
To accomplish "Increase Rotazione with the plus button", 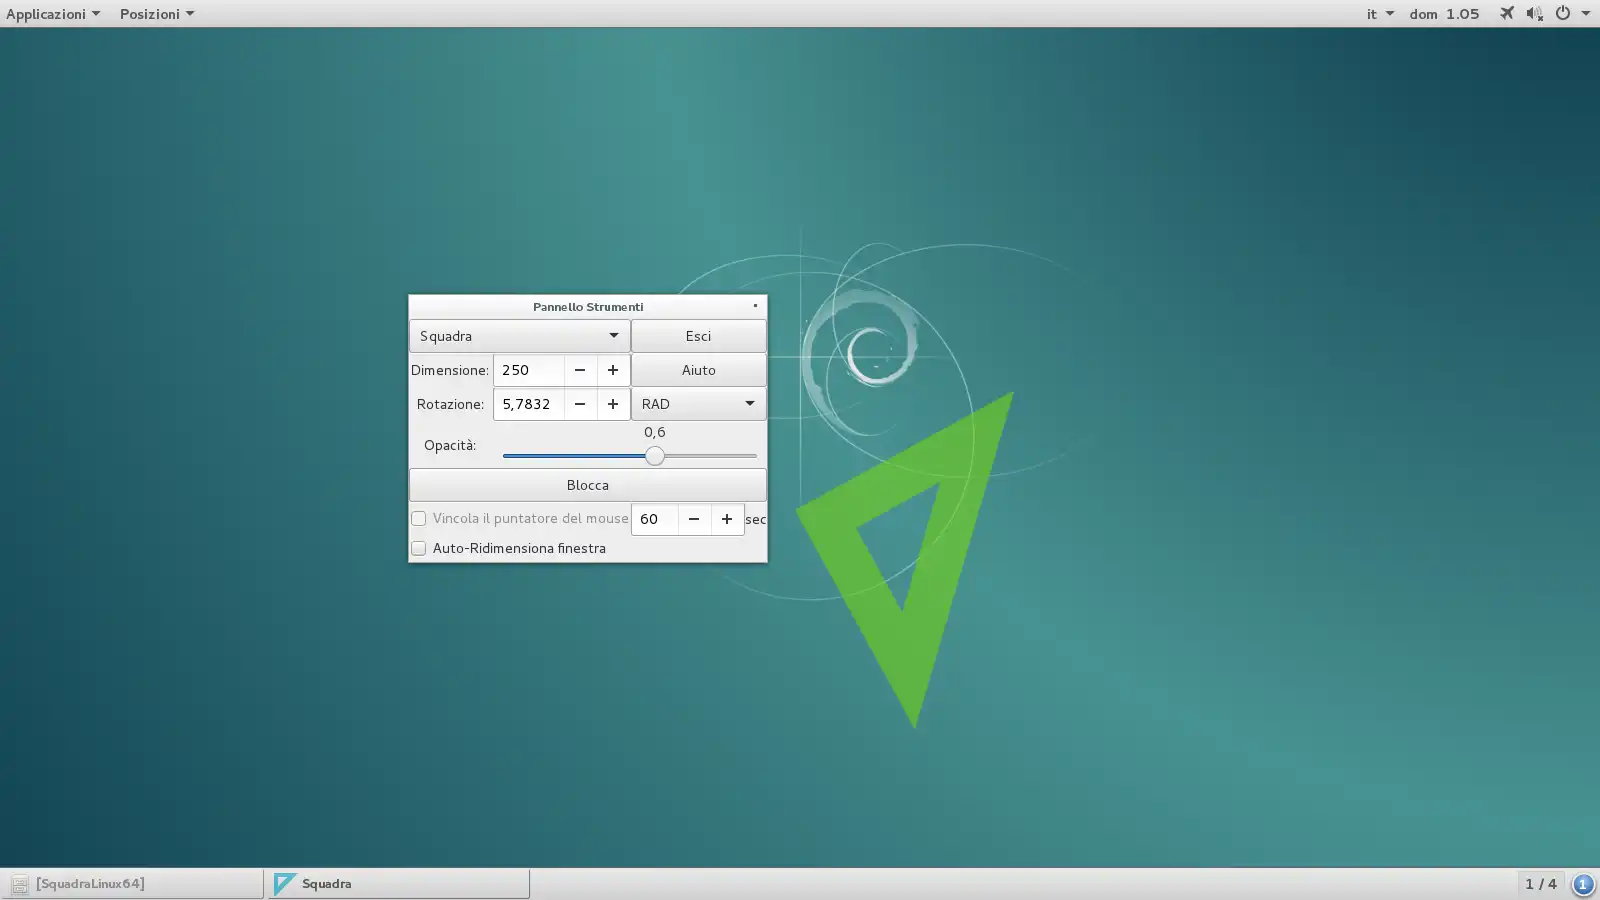I will [613, 404].
